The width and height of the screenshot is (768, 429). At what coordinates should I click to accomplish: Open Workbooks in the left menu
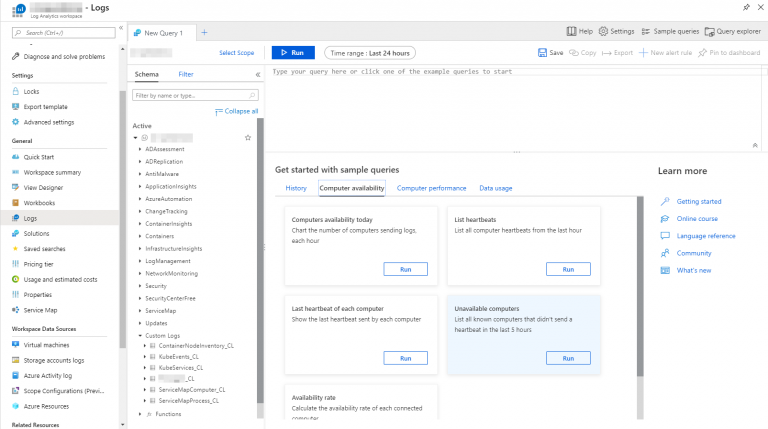pos(40,203)
